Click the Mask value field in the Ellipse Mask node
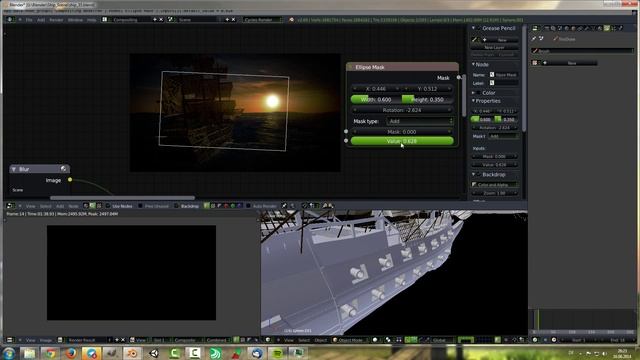 tap(402, 132)
